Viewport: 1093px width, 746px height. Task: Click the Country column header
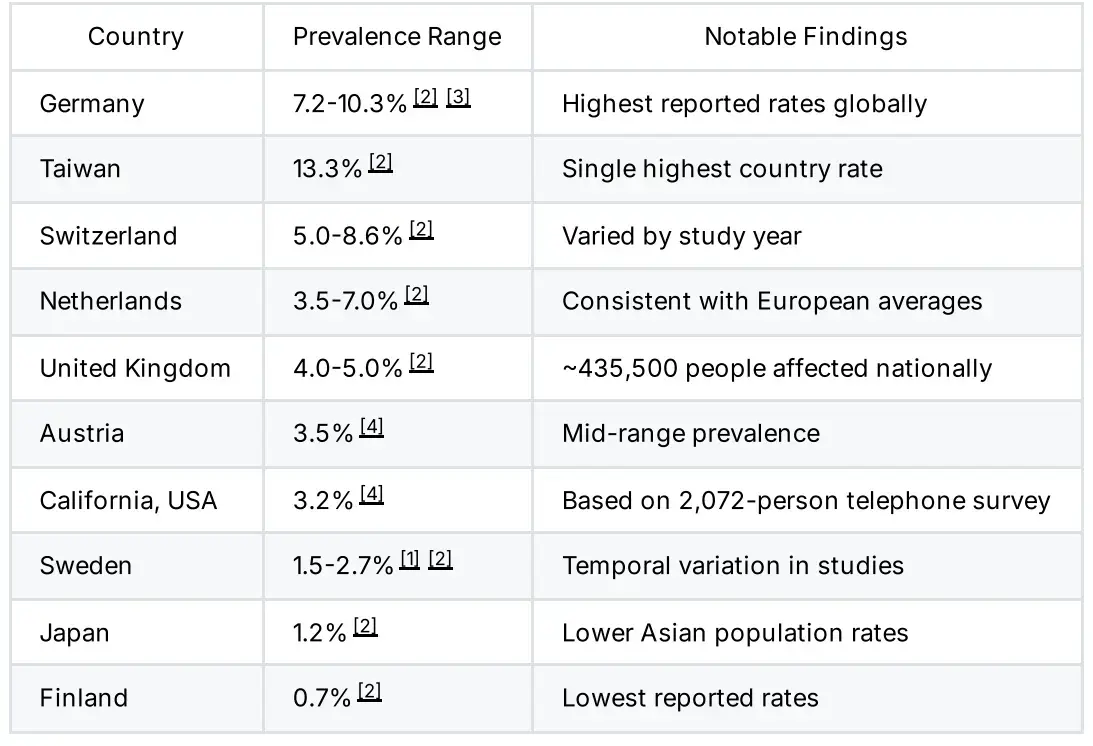point(136,37)
